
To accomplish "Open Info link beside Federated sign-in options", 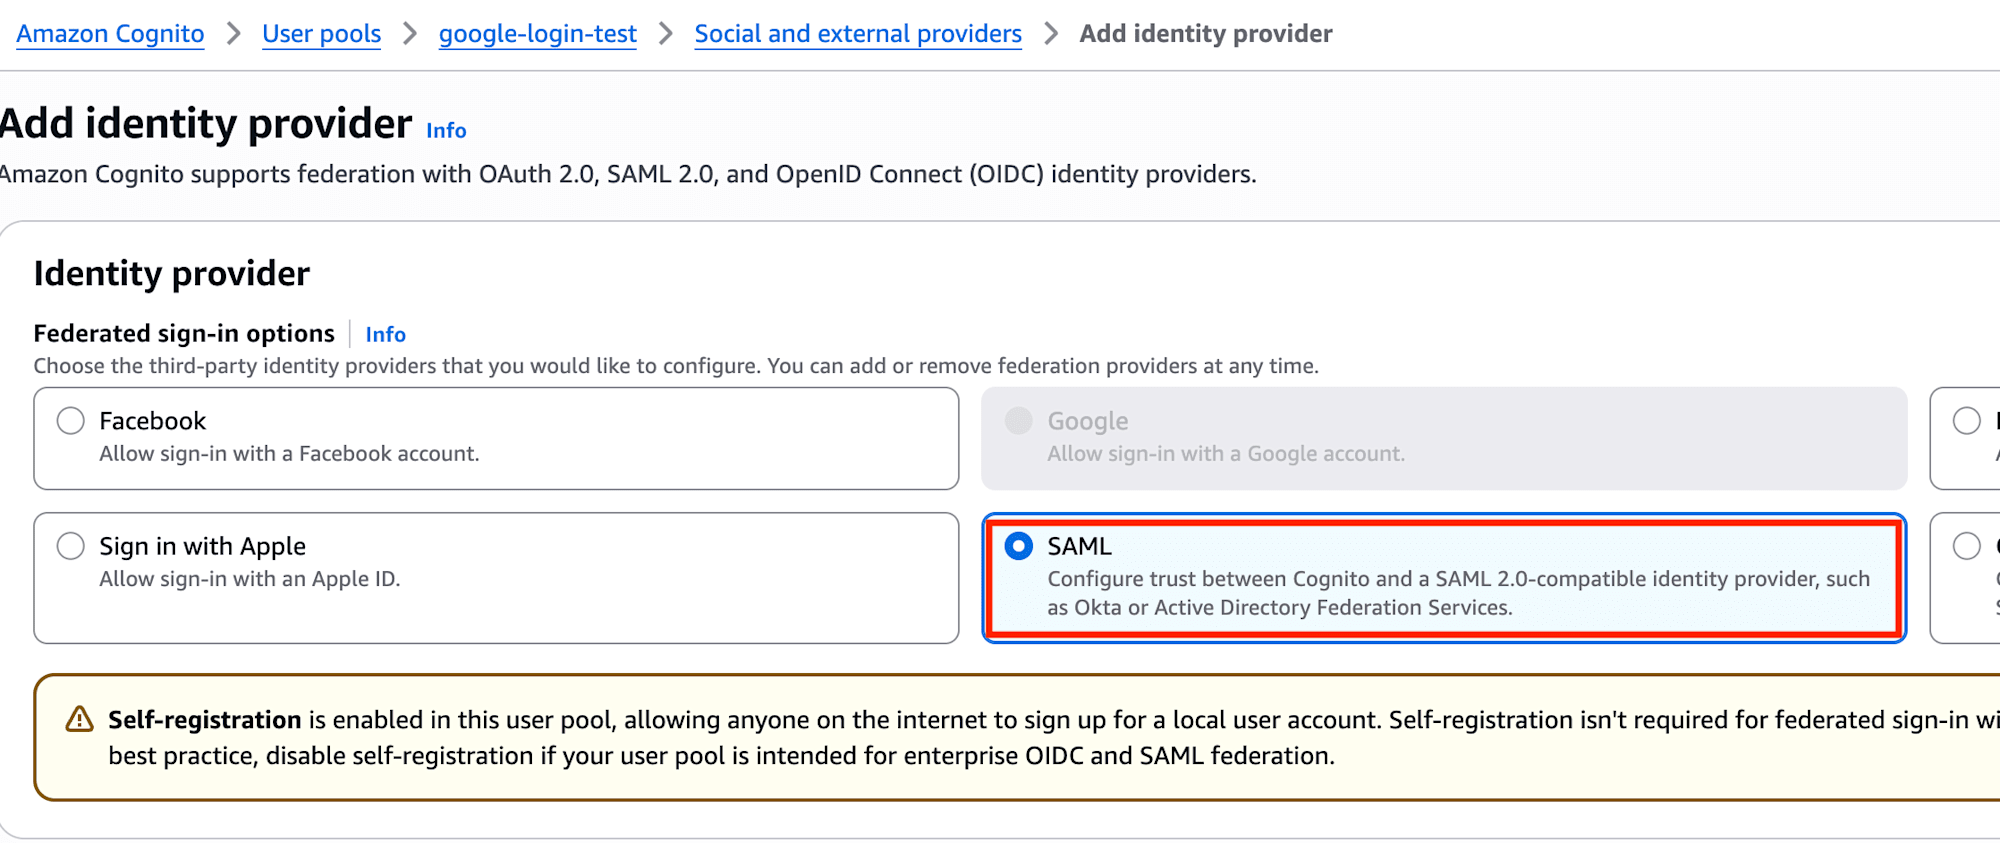I will 385,335.
